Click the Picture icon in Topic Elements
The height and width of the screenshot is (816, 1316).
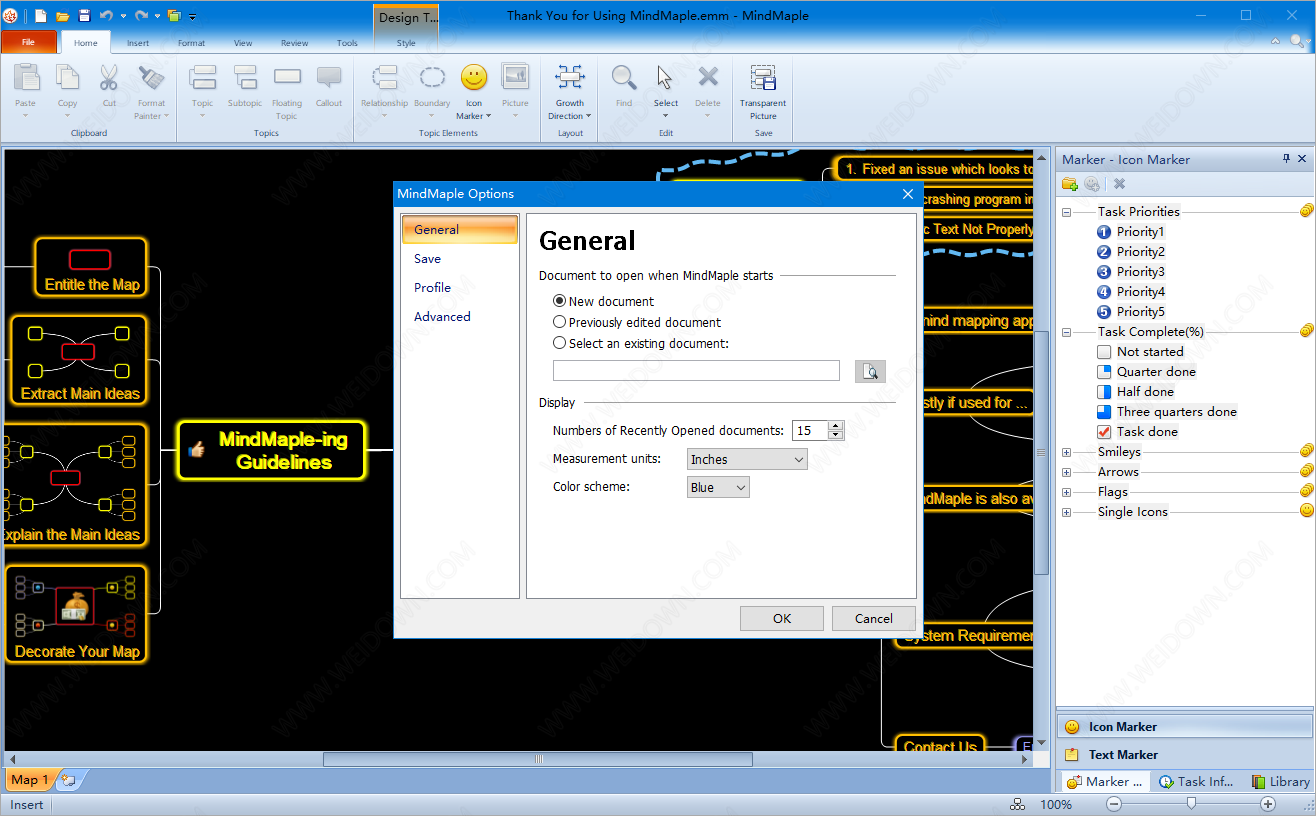(515, 78)
